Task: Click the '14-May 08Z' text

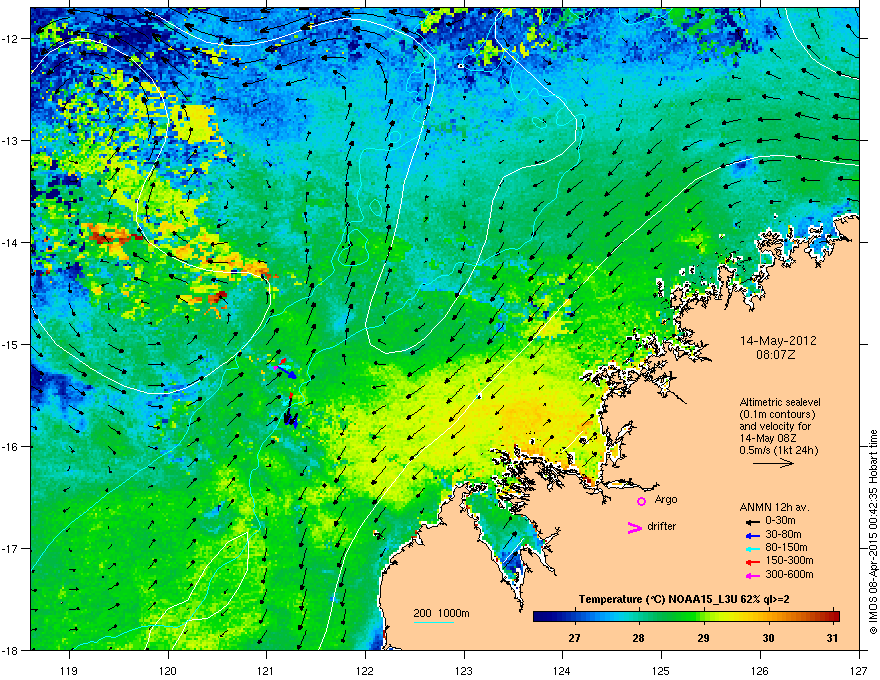Action: [768, 438]
